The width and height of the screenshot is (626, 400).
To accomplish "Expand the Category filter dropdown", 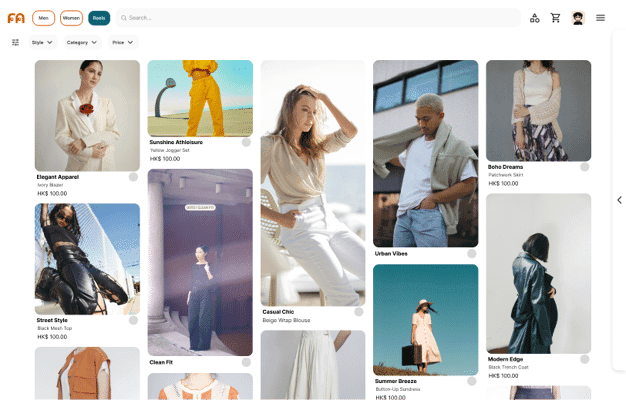I will coord(82,43).
